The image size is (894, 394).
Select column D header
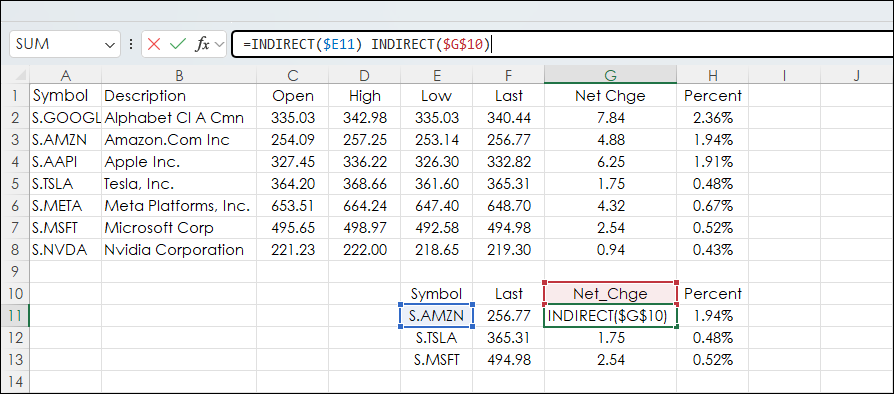pyautogui.click(x=364, y=75)
